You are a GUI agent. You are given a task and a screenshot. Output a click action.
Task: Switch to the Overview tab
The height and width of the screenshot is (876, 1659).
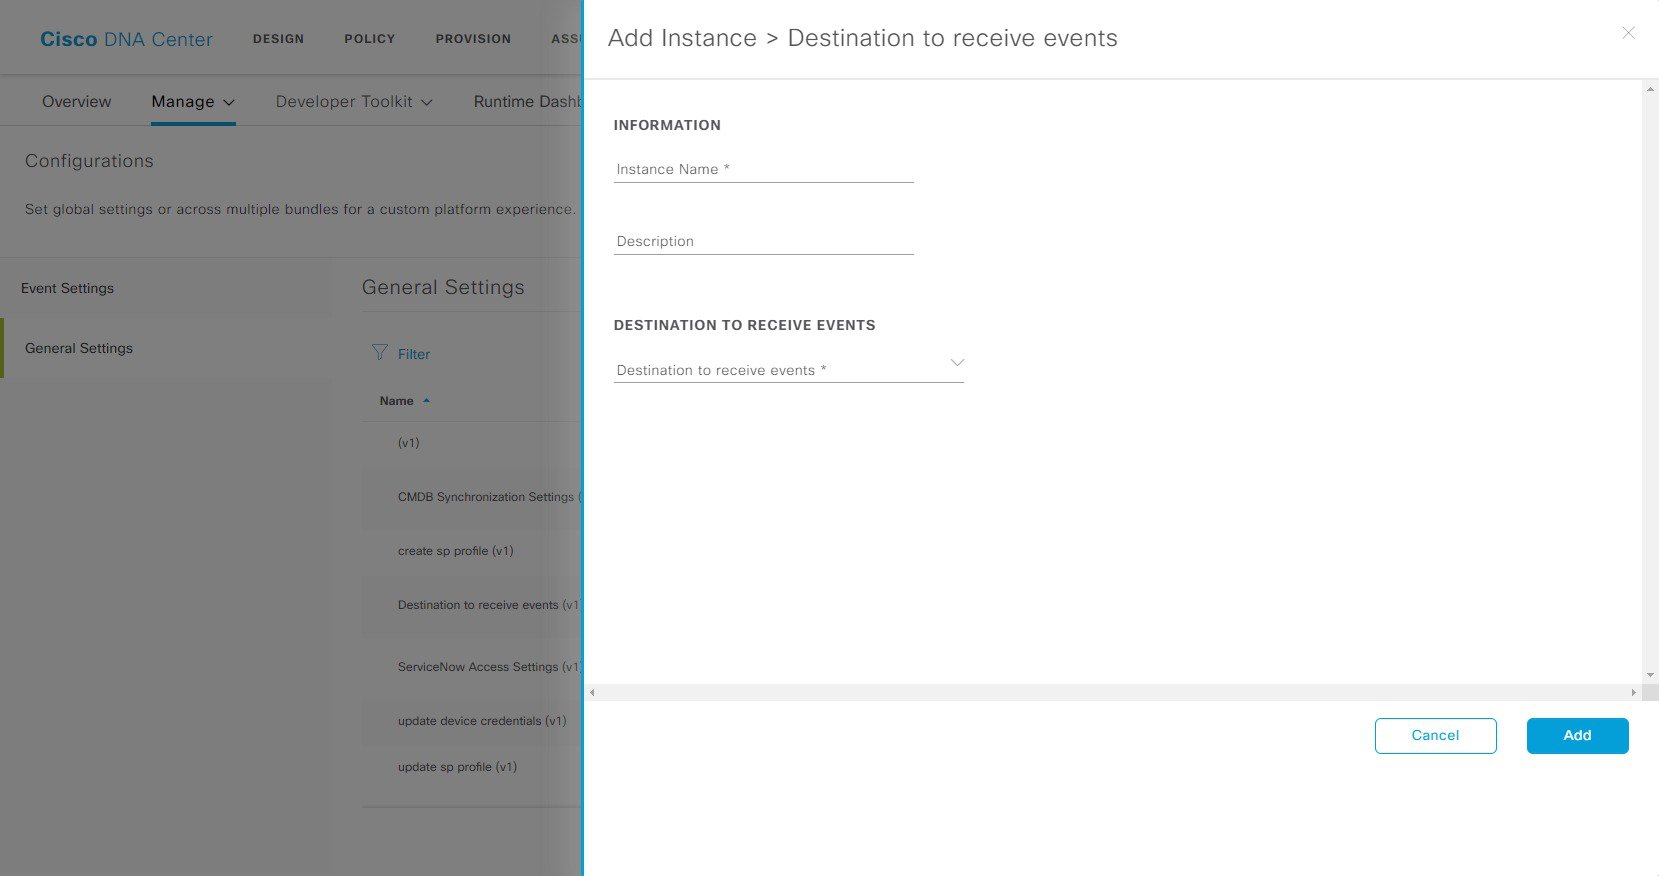[77, 101]
